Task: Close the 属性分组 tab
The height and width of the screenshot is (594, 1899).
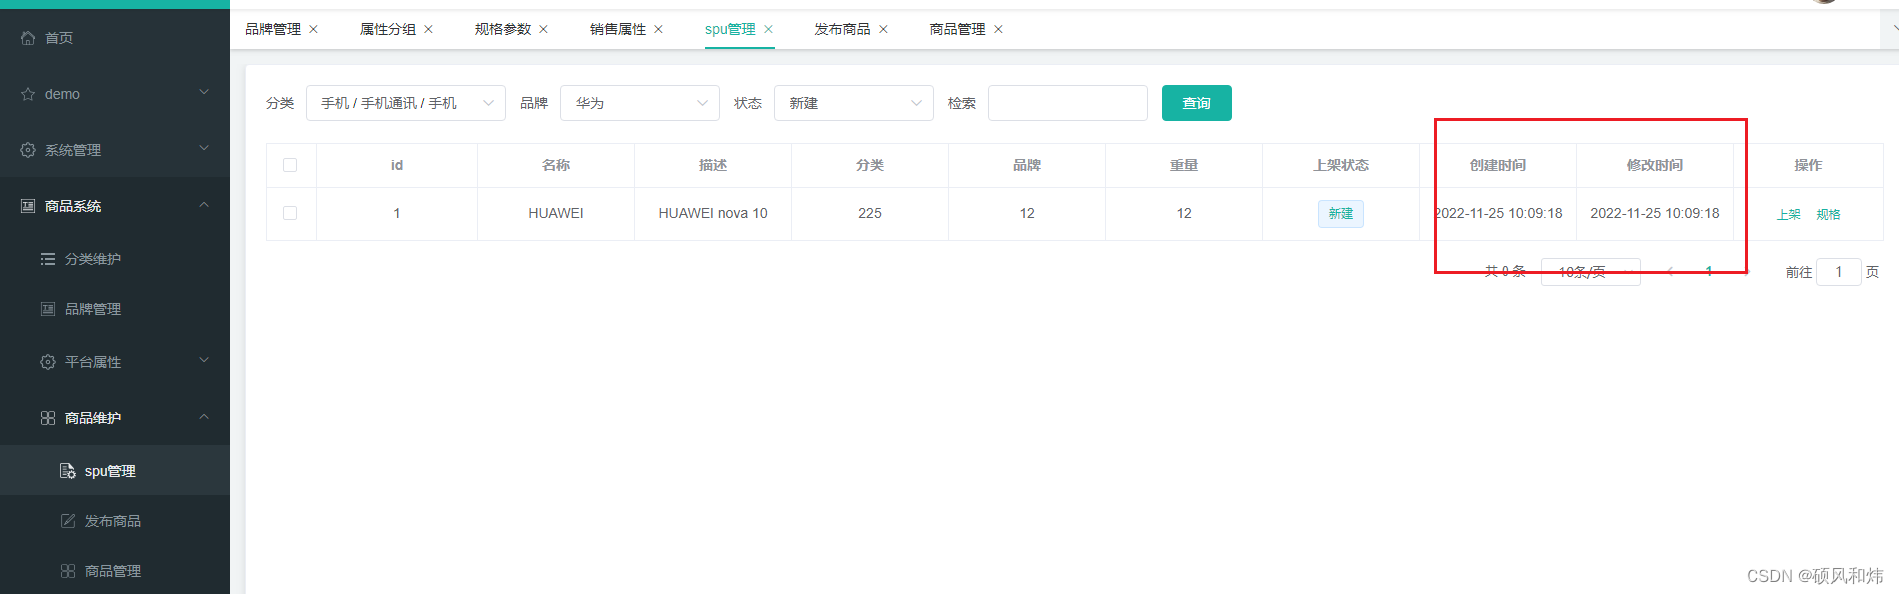Action: tap(428, 29)
